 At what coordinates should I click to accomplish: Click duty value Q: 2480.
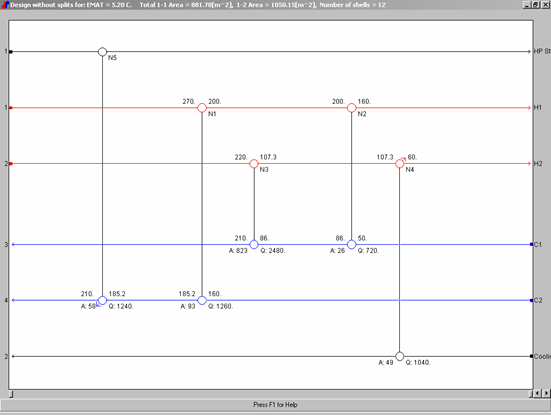point(273,251)
